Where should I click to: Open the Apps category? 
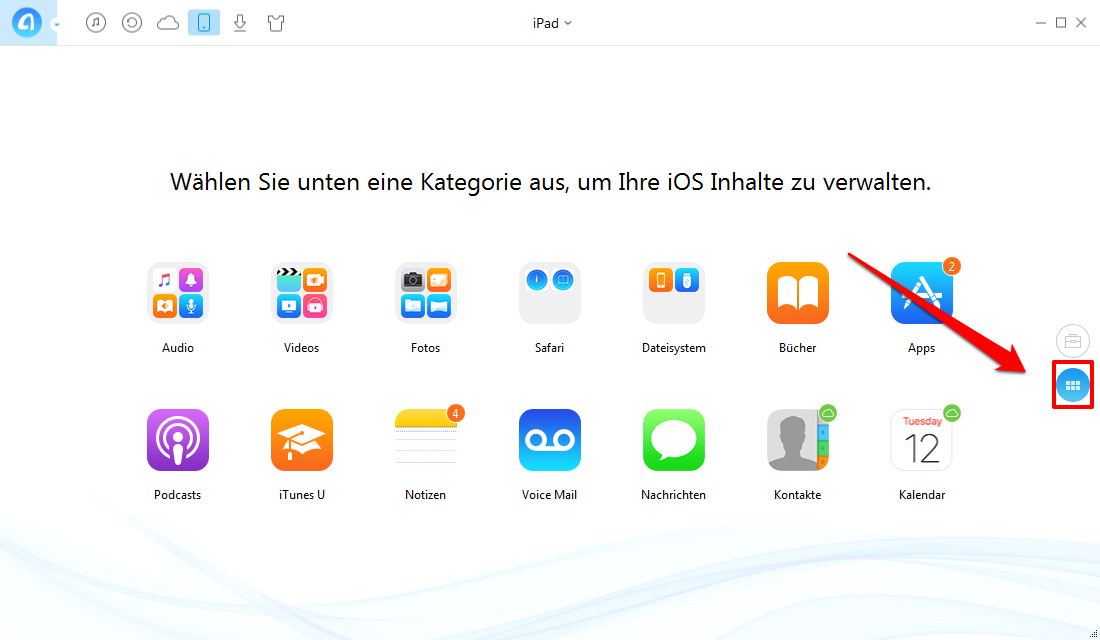pyautogui.click(x=922, y=293)
